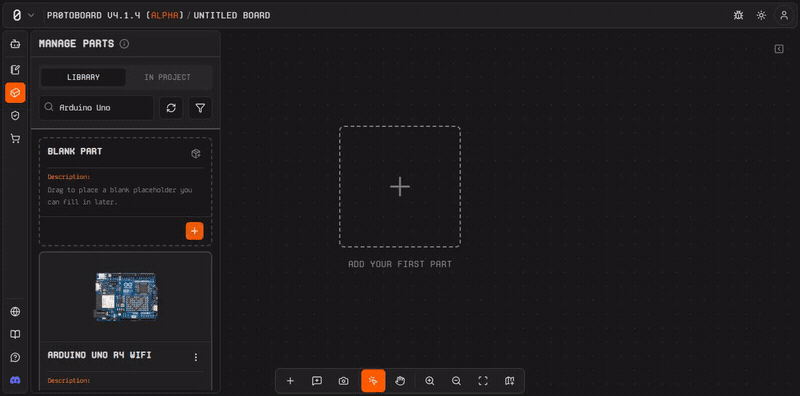
Task: Click the Arduino Uno search field
Action: coord(96,108)
